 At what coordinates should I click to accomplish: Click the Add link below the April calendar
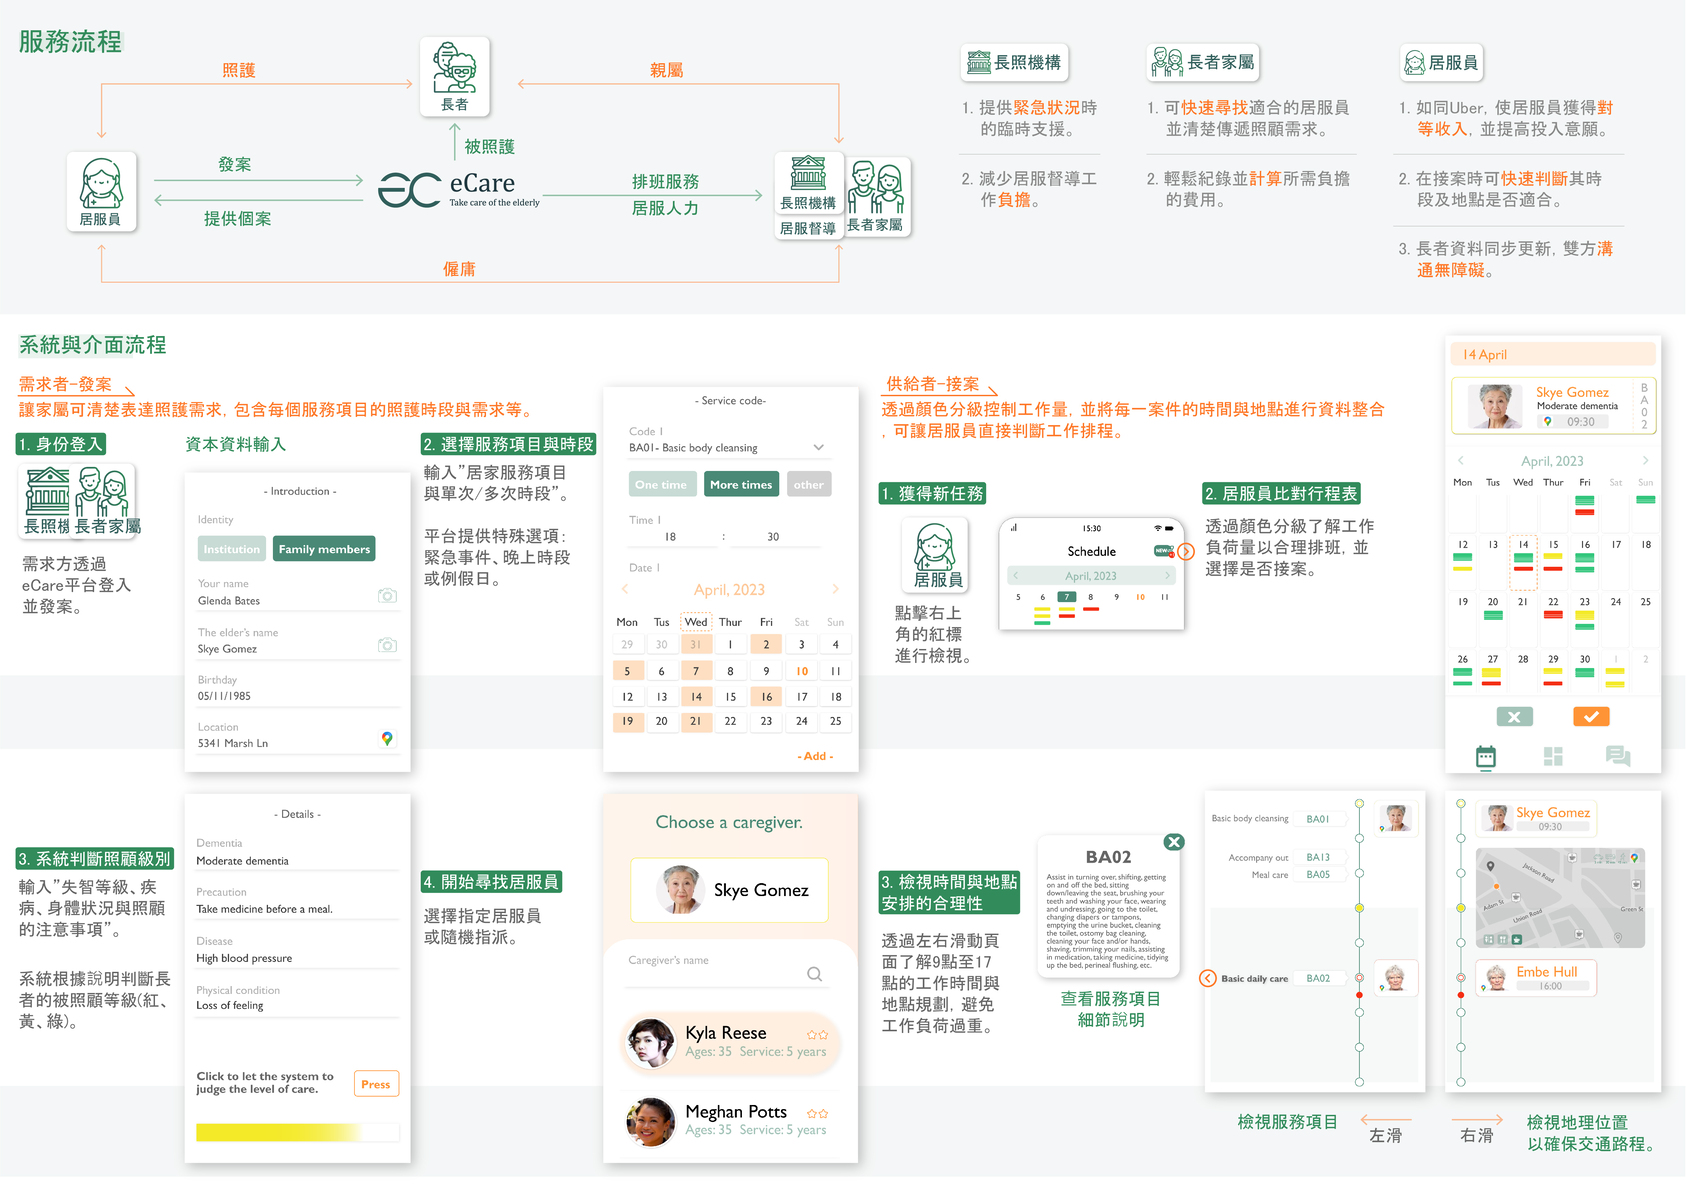pyautogui.click(x=815, y=756)
